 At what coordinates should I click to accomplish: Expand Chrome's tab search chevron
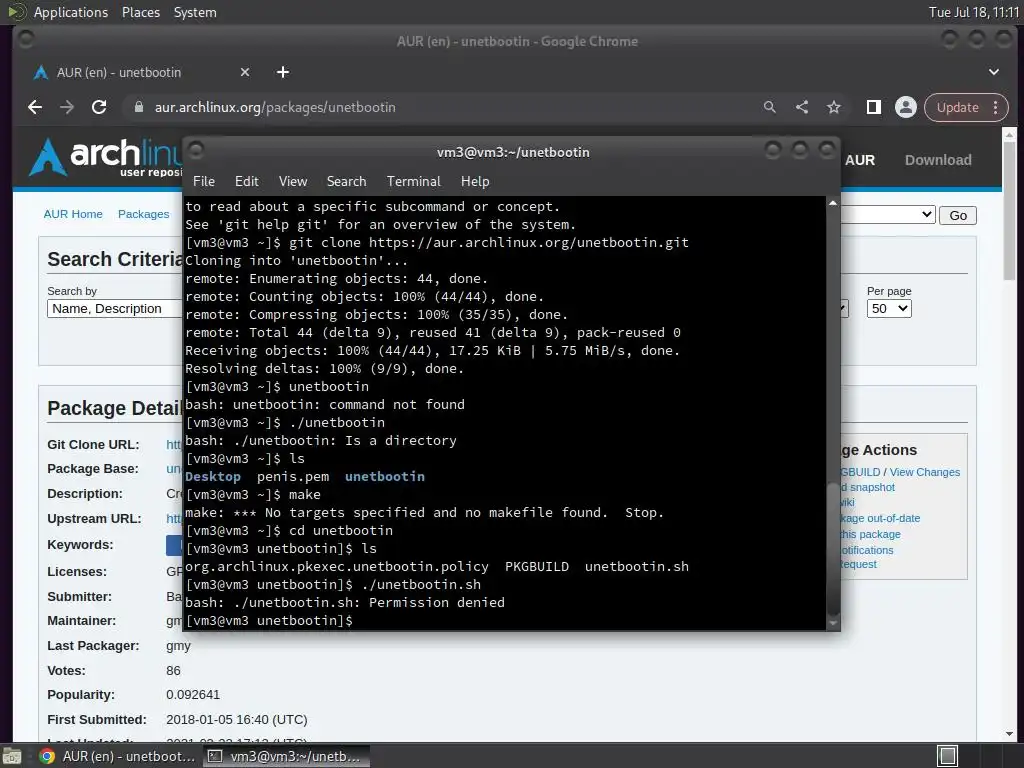click(x=993, y=72)
